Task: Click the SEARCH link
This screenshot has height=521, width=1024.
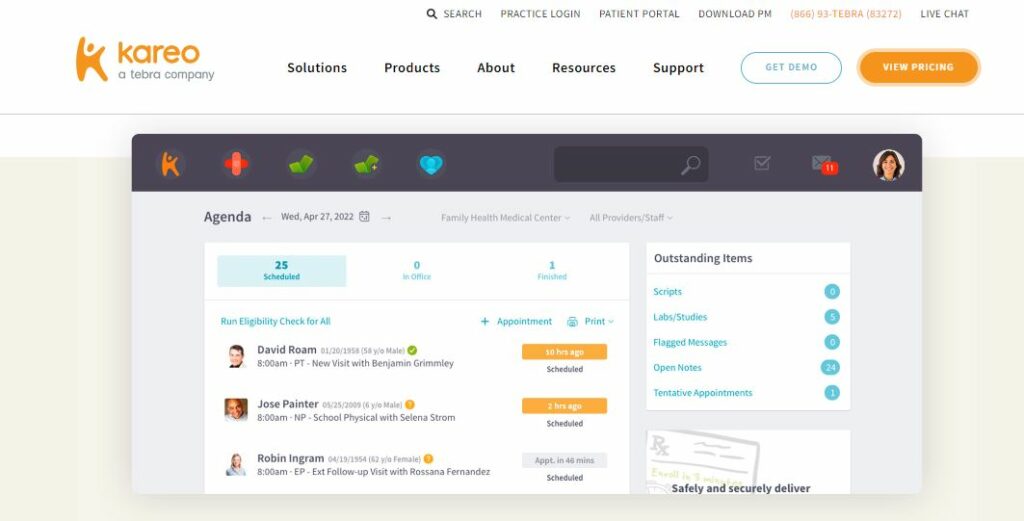Action: [462, 14]
